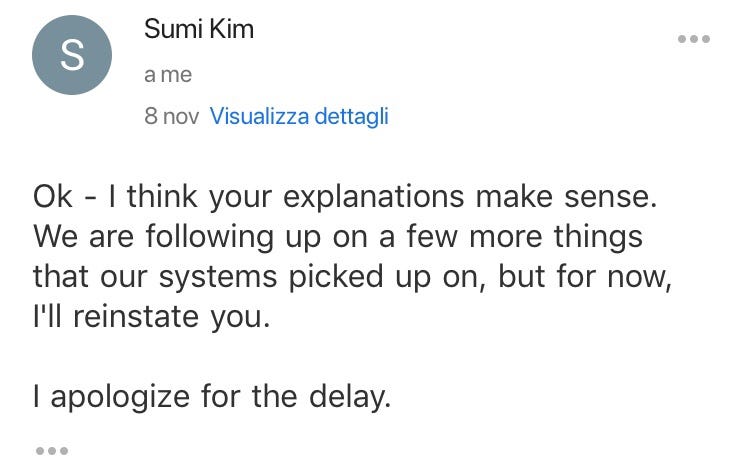
Task: Click the word "apologize" in the message
Action: pyautogui.click(x=120, y=398)
